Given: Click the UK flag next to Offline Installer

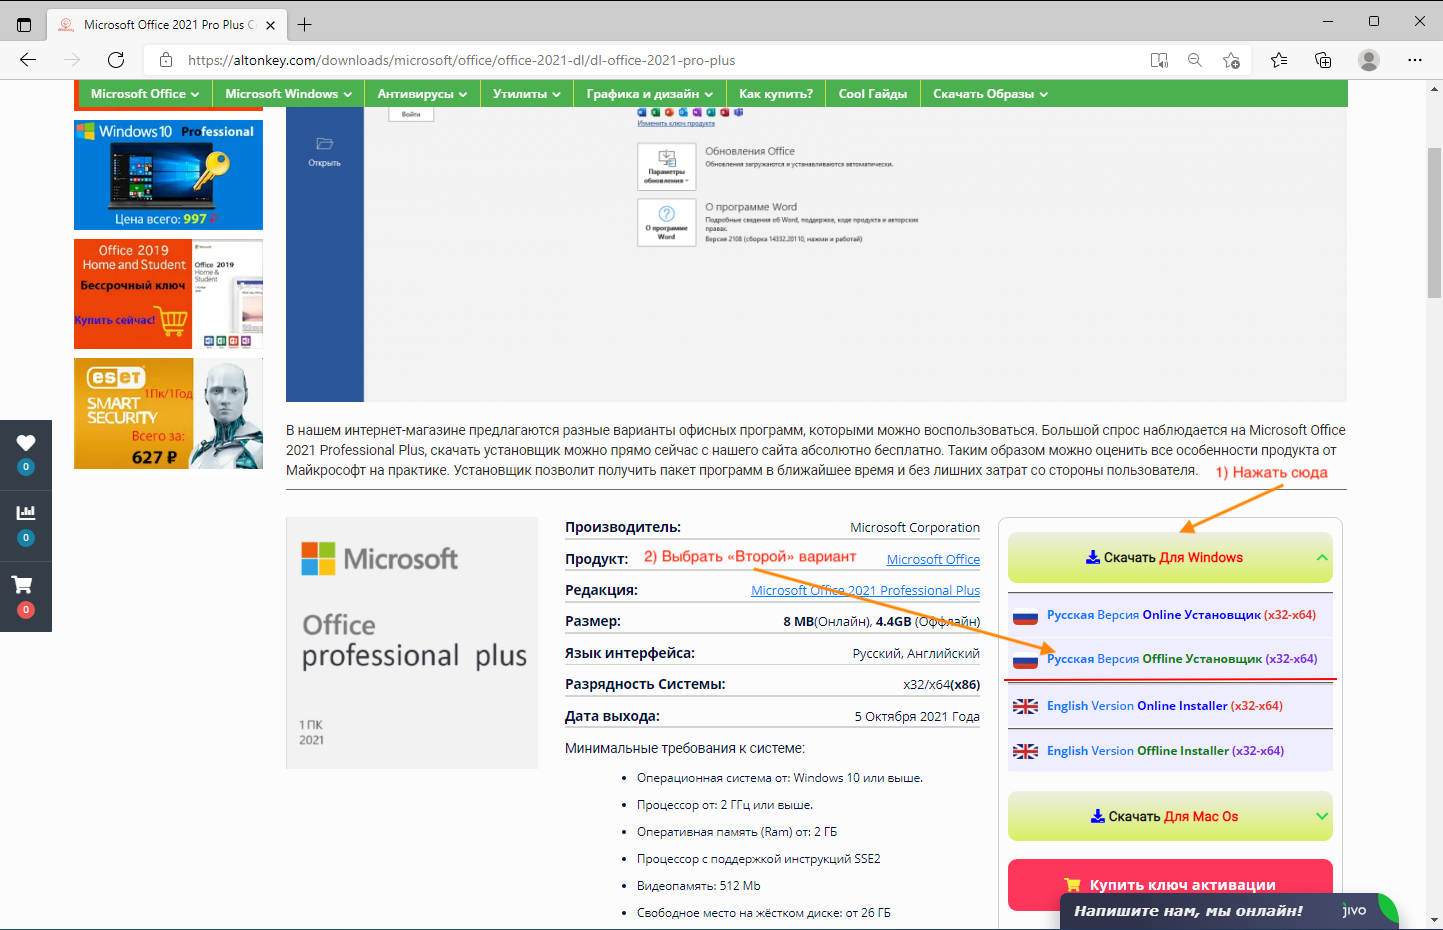Looking at the screenshot, I should tap(1025, 751).
